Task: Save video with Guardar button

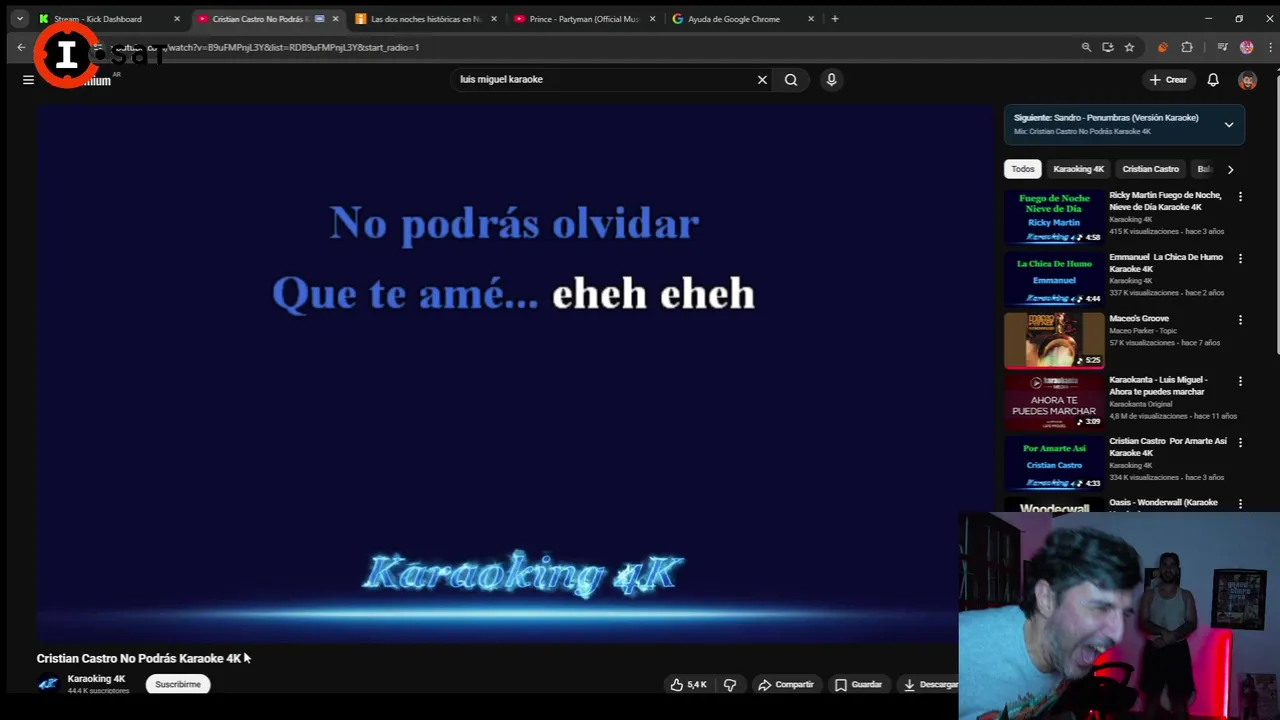Action: 859,684
